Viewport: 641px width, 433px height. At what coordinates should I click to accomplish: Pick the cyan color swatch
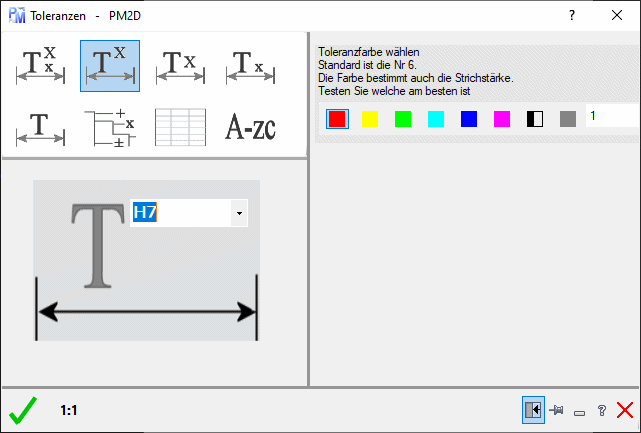point(436,119)
